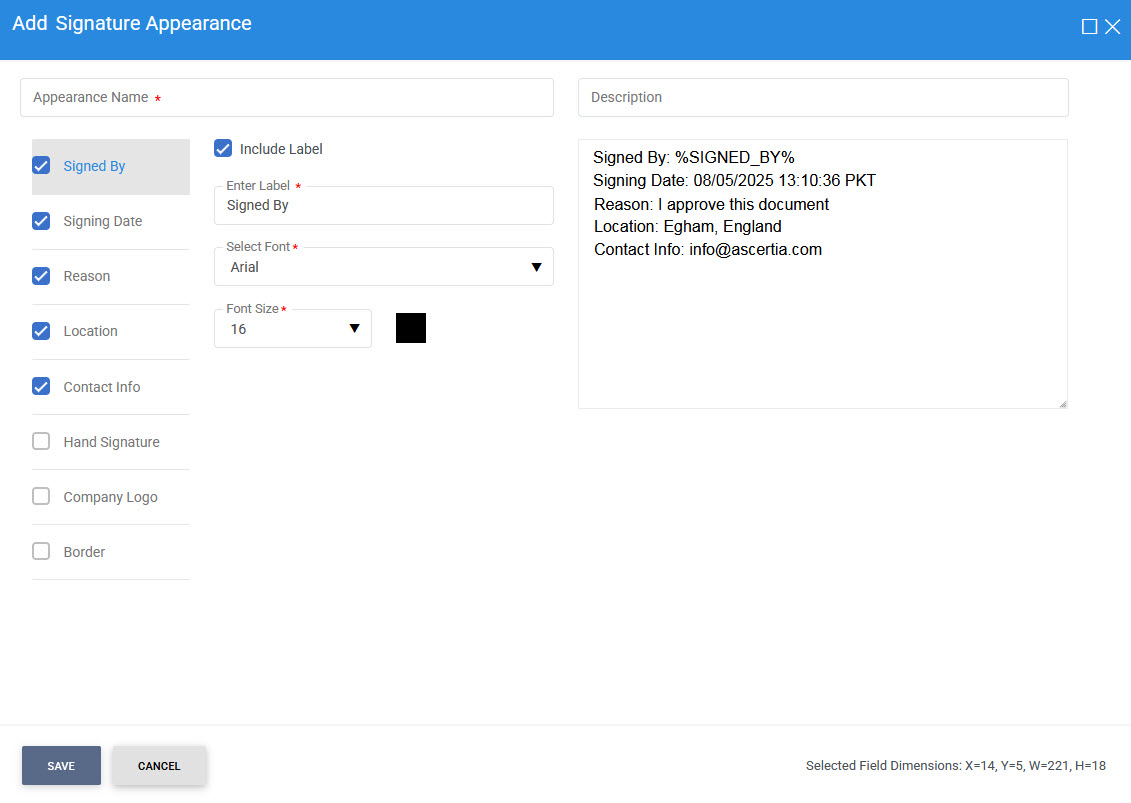
Task: Close the Add Signature Appearance dialog
Action: tap(1112, 27)
